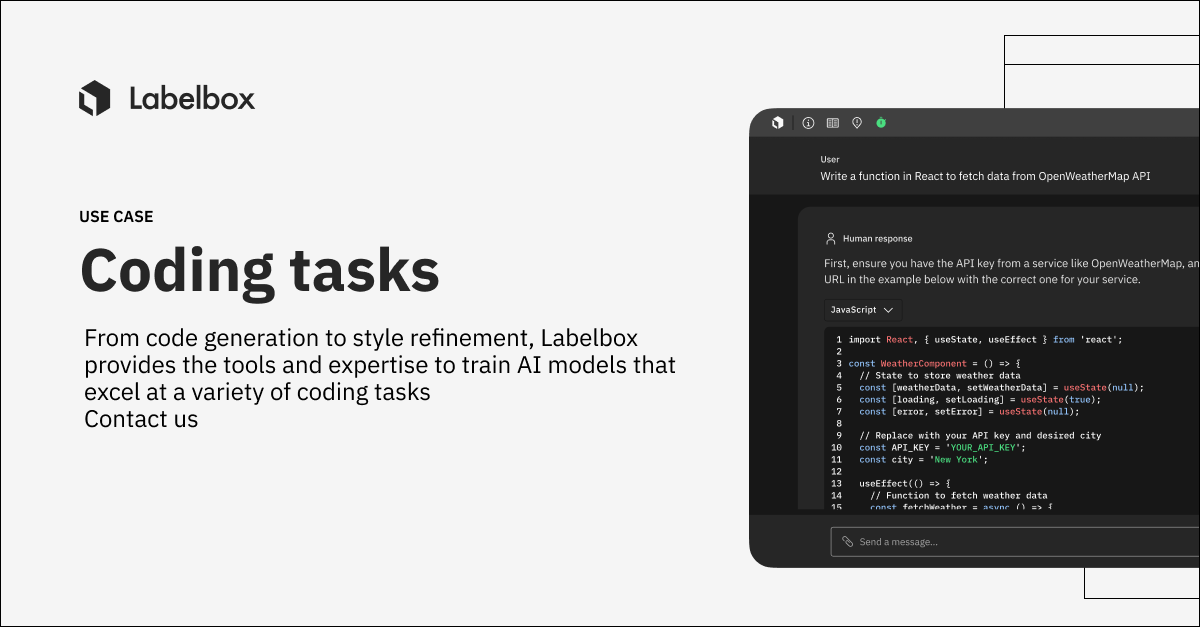Click the Coding tasks heading

pyautogui.click(x=260, y=269)
